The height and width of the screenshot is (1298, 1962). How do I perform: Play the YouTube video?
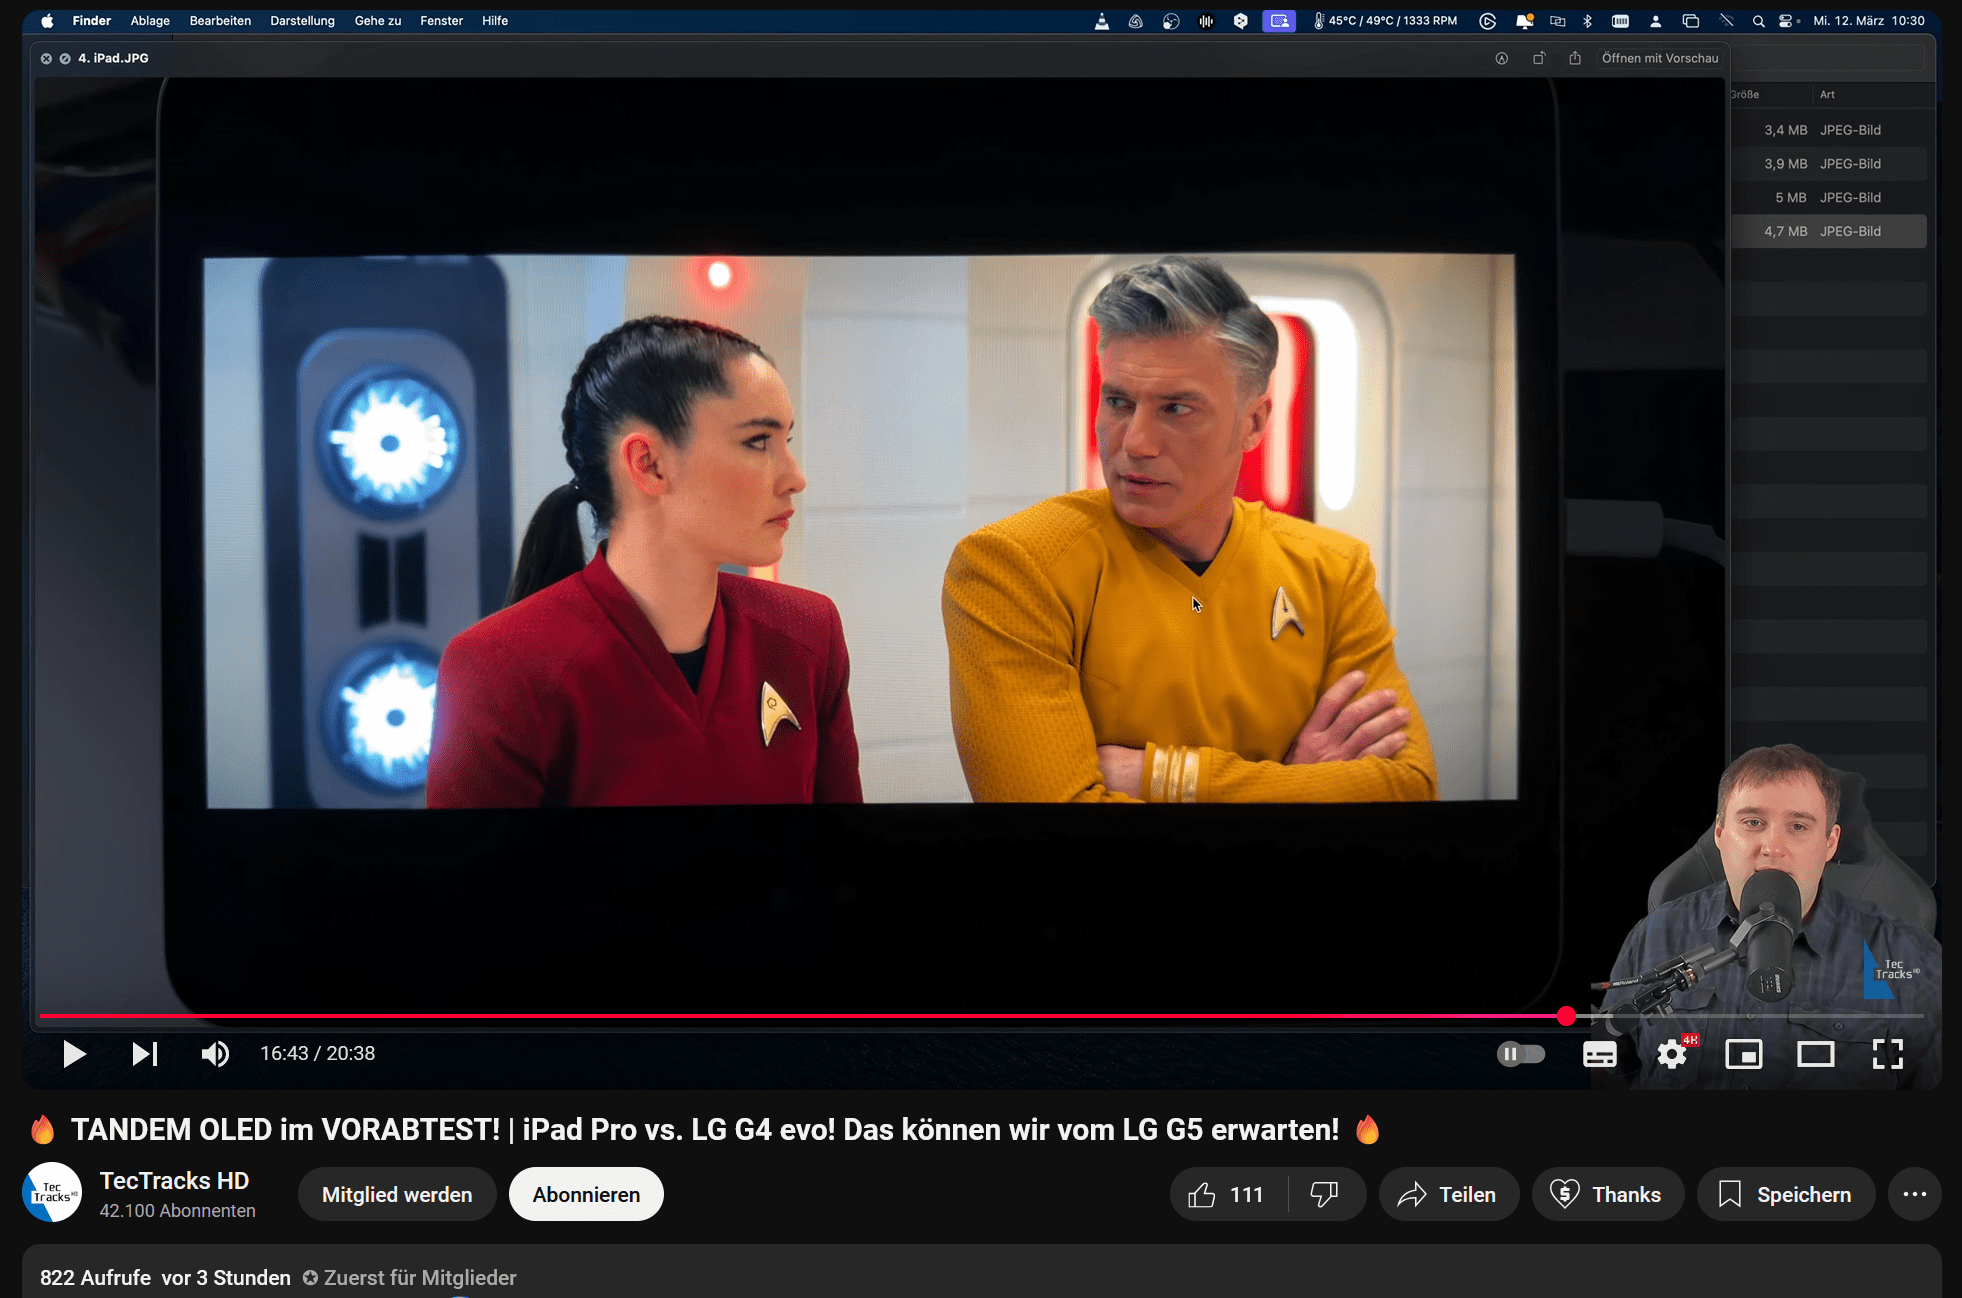coord(74,1054)
